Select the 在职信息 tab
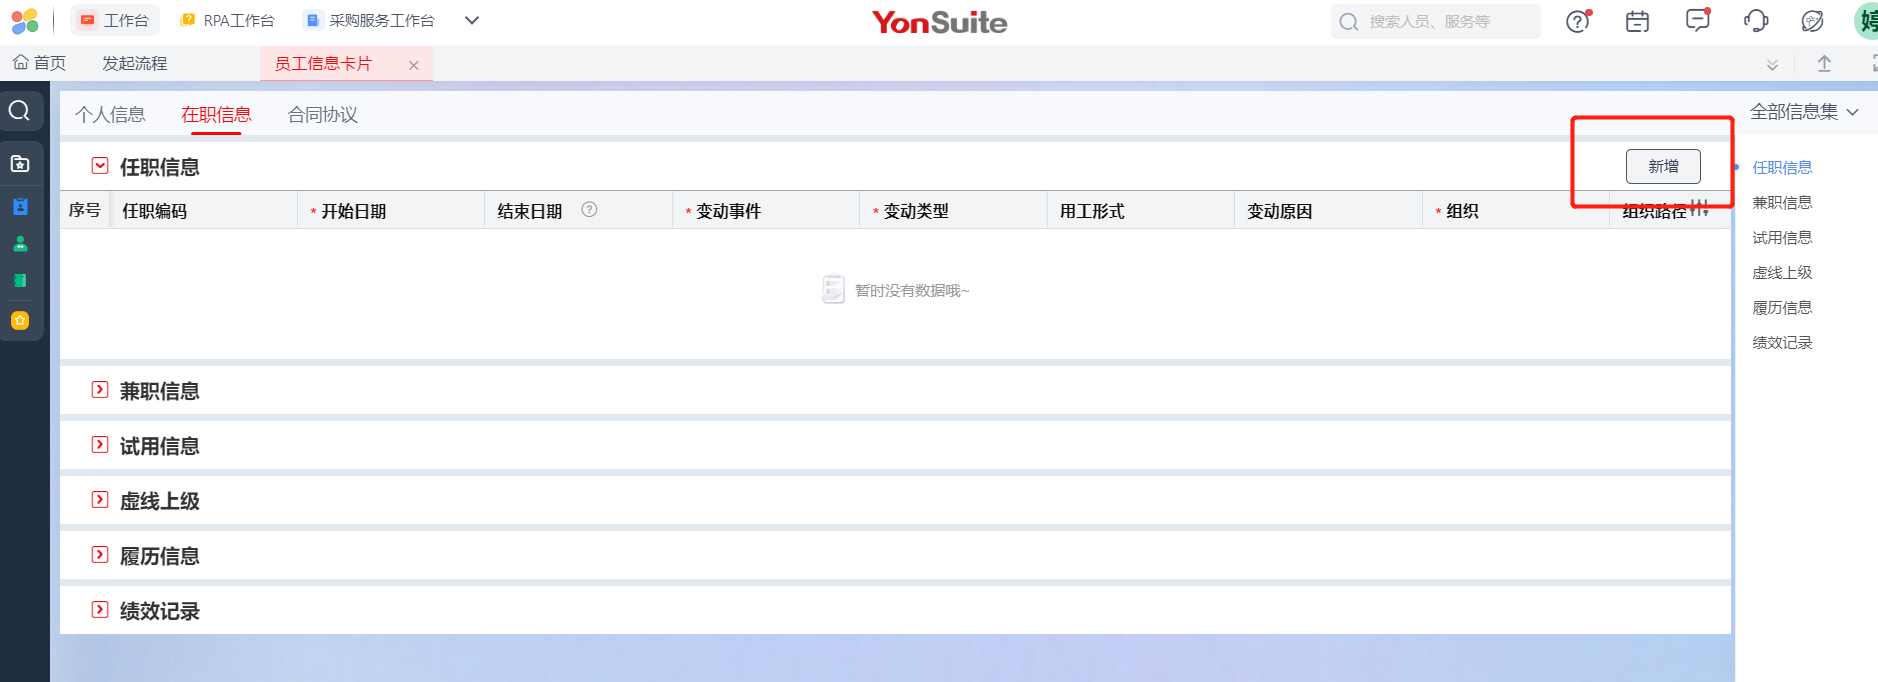Screen dimensions: 1878x682 click(216, 115)
